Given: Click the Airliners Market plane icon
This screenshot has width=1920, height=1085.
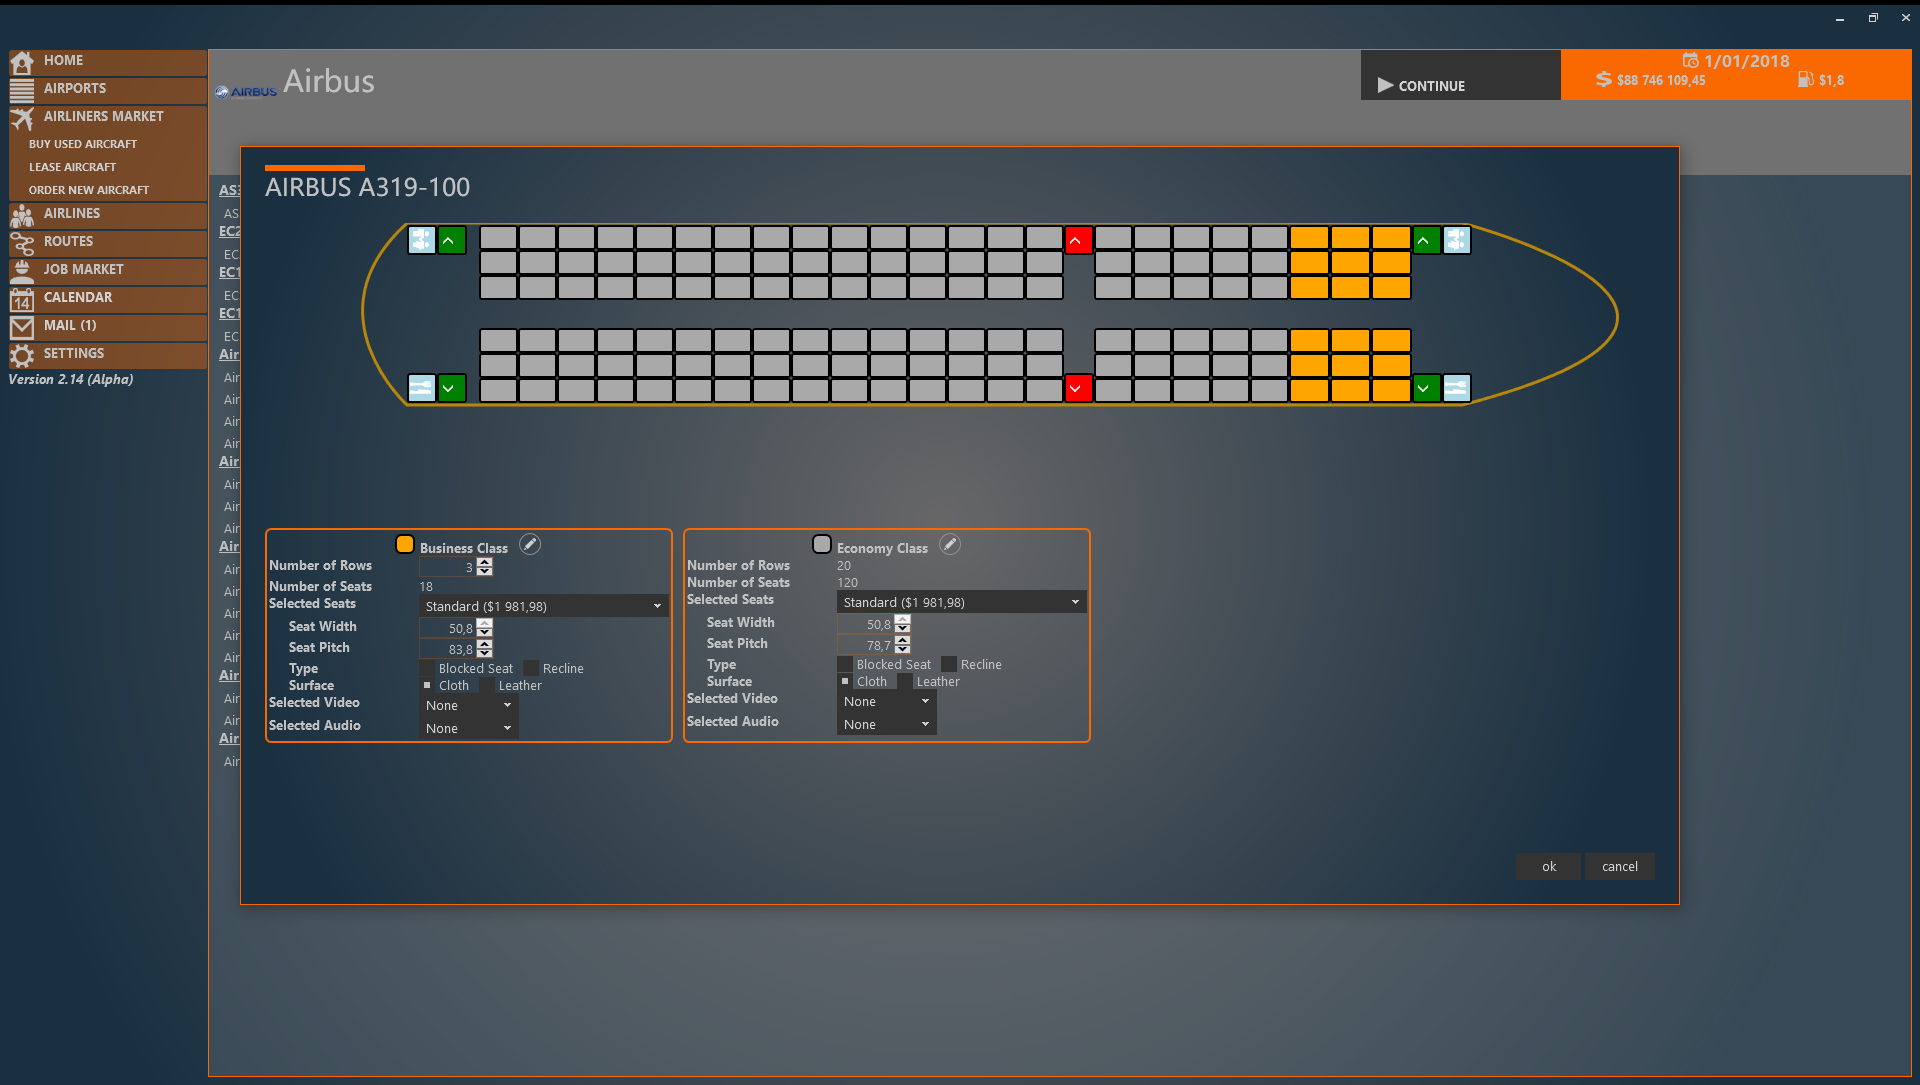Looking at the screenshot, I should click(x=22, y=118).
